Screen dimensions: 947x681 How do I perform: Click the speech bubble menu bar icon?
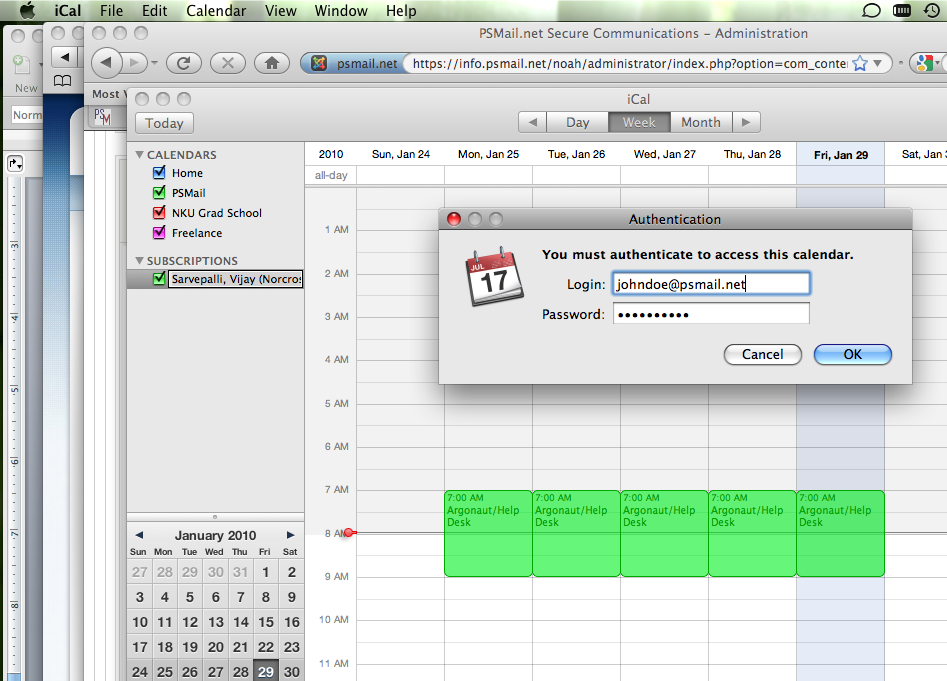pyautogui.click(x=871, y=10)
